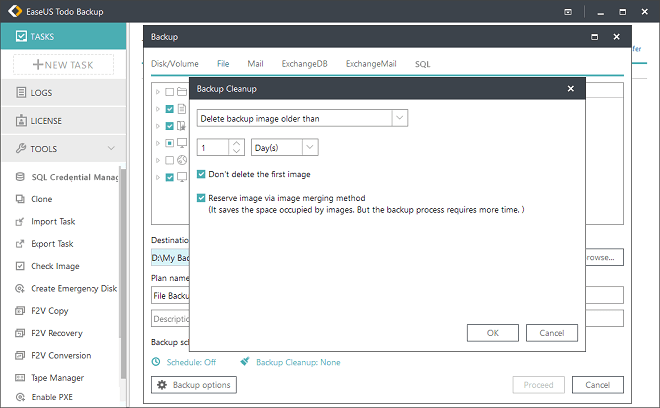This screenshot has width=660, height=408.
Task: Open the Day(s) unit dropdown
Action: (310, 147)
